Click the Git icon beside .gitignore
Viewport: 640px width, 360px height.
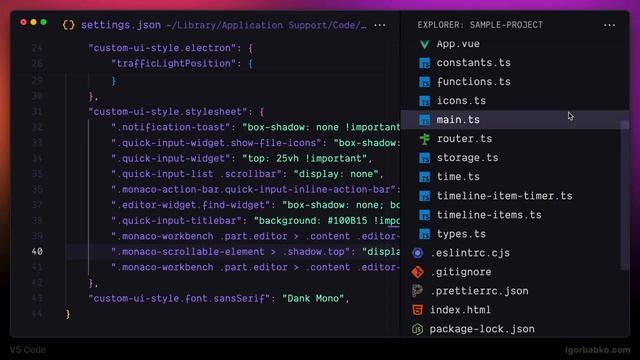tap(418, 272)
